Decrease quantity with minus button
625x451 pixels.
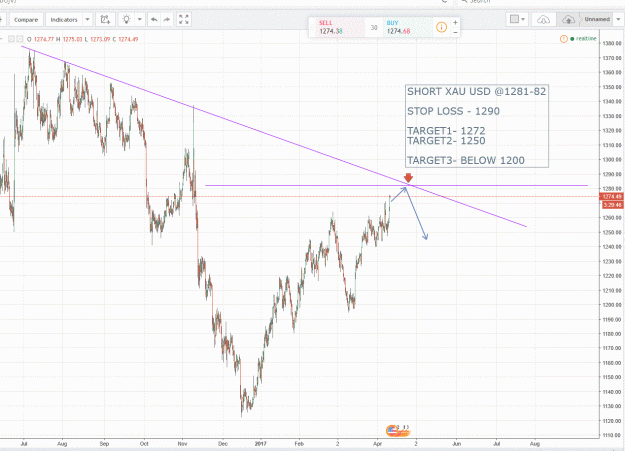[x=455, y=32]
